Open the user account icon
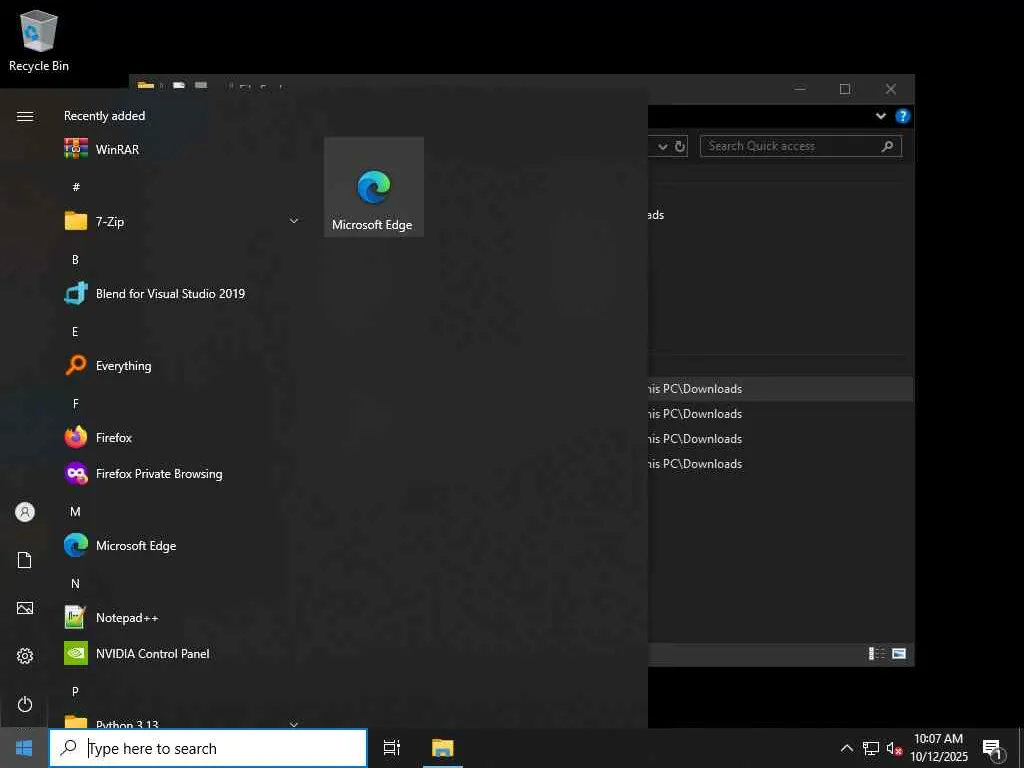This screenshot has width=1024, height=768. click(x=25, y=511)
